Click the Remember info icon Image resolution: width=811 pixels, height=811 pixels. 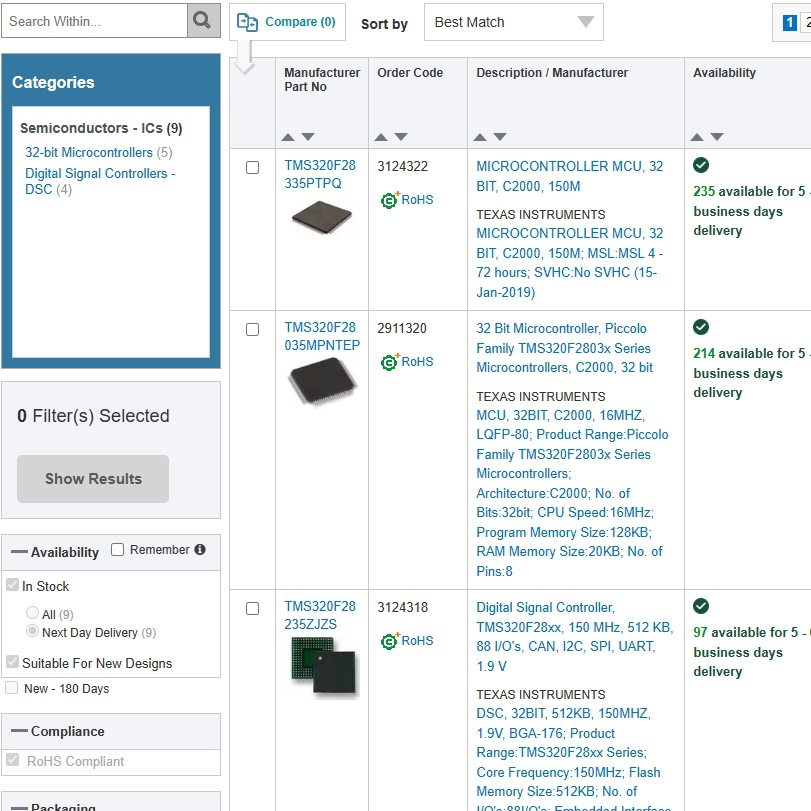(x=200, y=550)
